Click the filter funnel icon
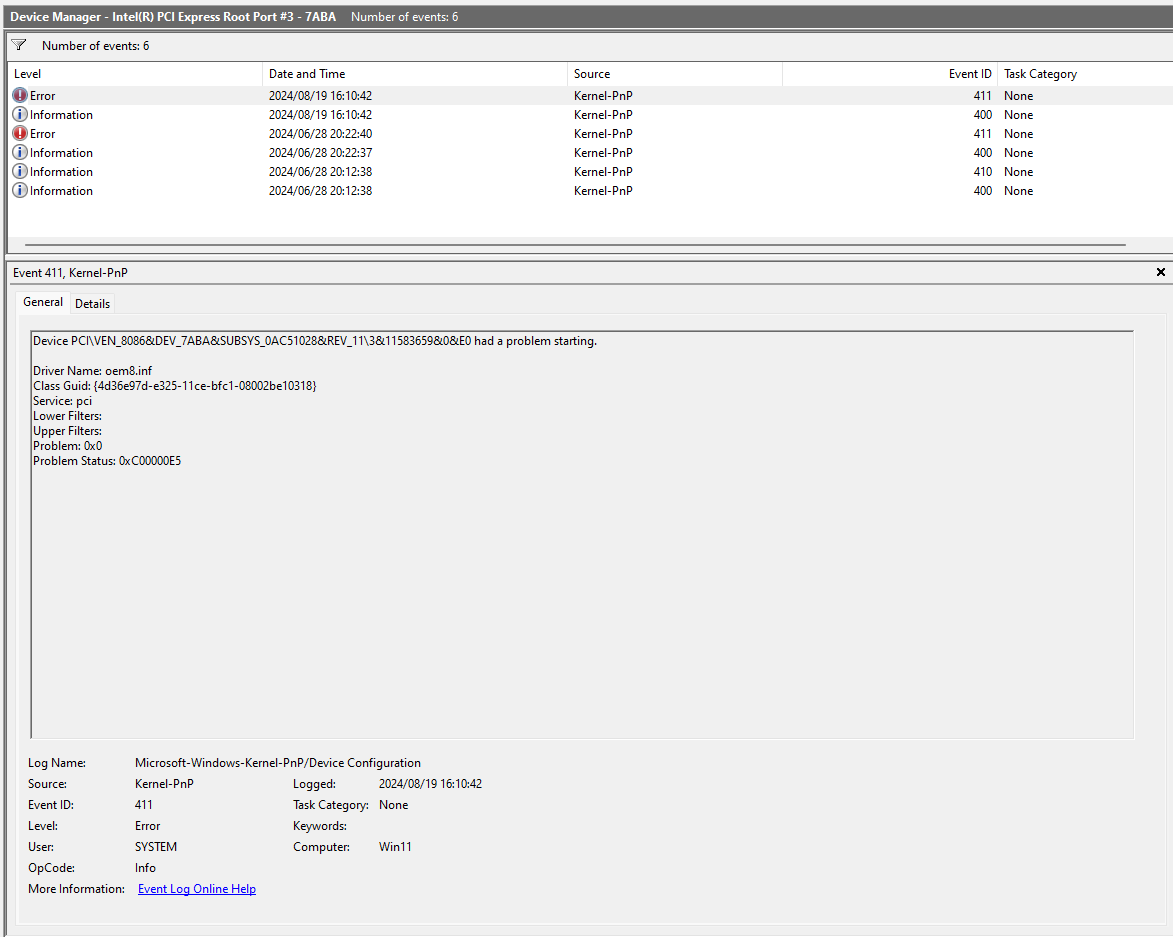Viewport: 1173px width, 937px height. (18, 44)
